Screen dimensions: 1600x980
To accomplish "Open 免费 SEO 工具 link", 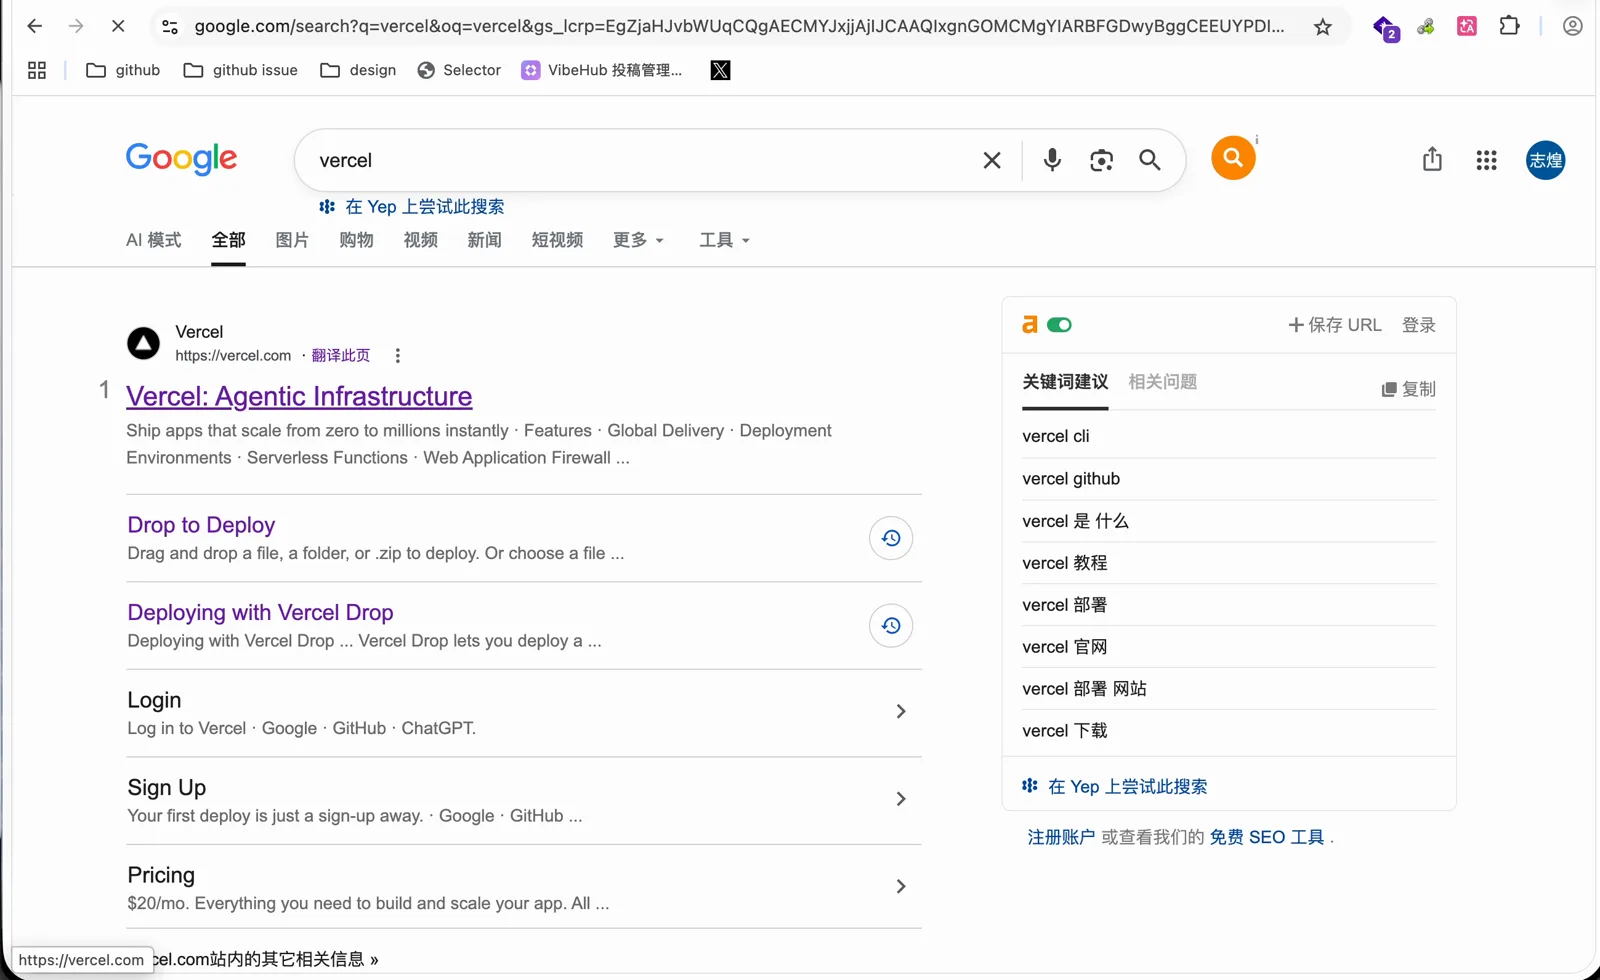I will (1267, 838).
